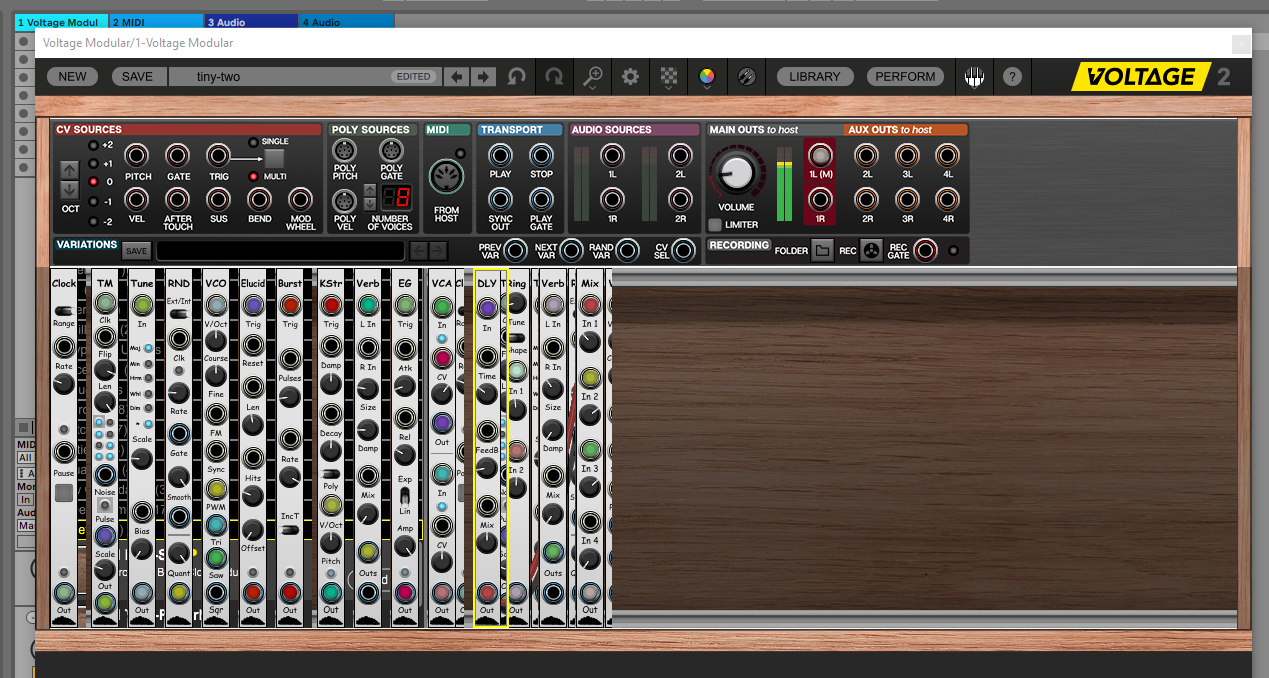
Task: Open the cable transparency checkerboard menu
Action: click(x=668, y=76)
